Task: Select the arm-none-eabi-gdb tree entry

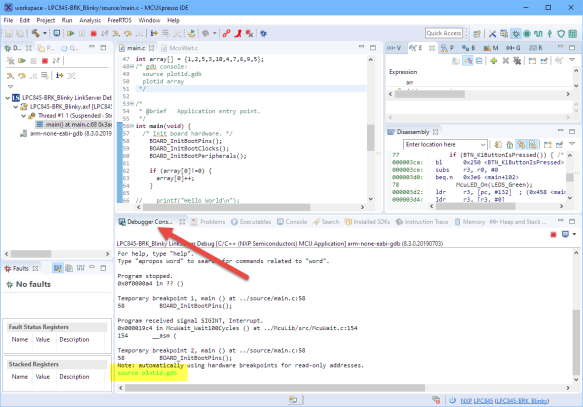Action: point(66,133)
